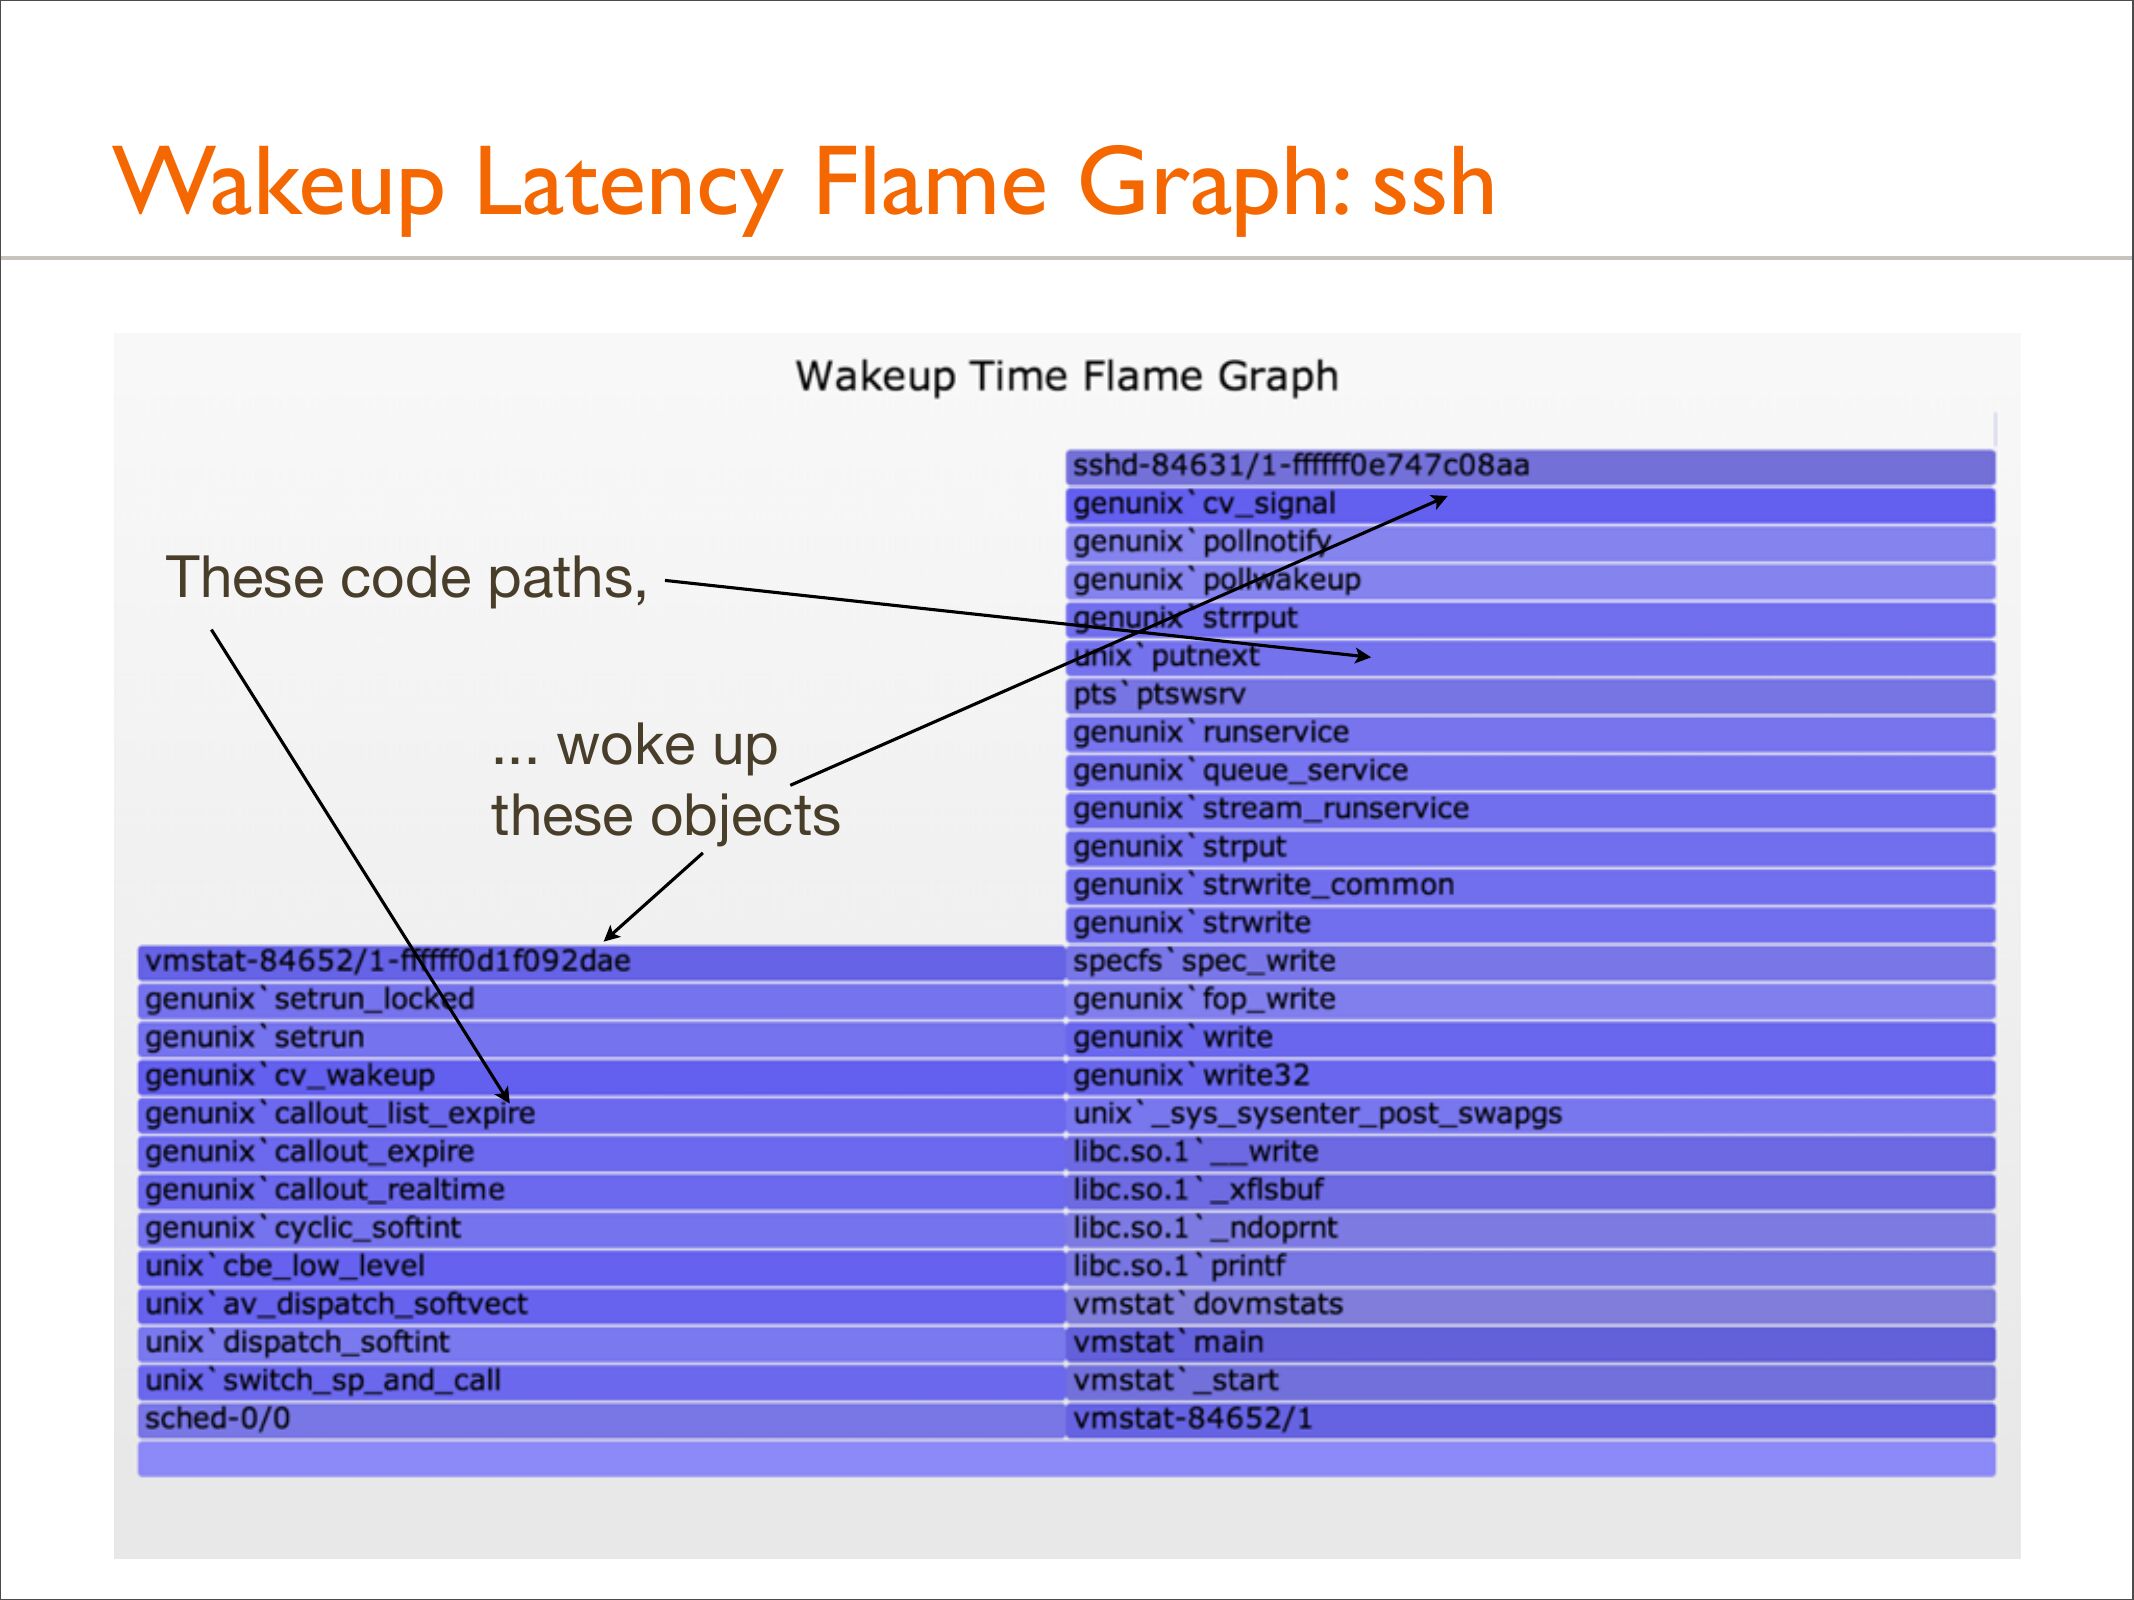Select the pts`ptswsrv frame
The width and height of the screenshot is (2134, 1600).
tap(1530, 695)
